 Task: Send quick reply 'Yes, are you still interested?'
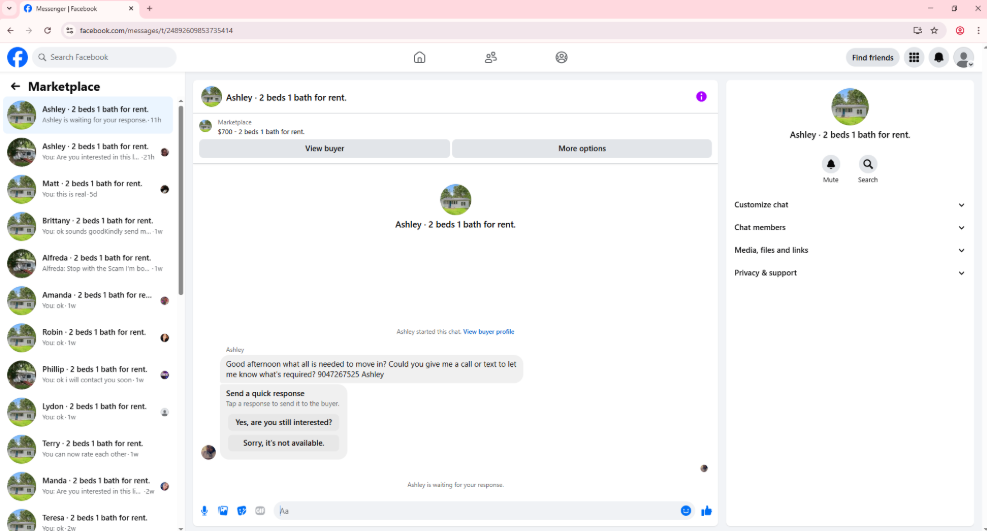pos(283,422)
